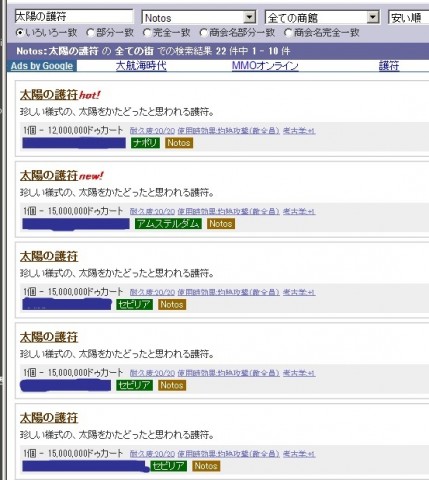This screenshot has height=480, width=429.
Task: Open the 太陽の護符 listing marked hot!
Action: click(x=49, y=95)
